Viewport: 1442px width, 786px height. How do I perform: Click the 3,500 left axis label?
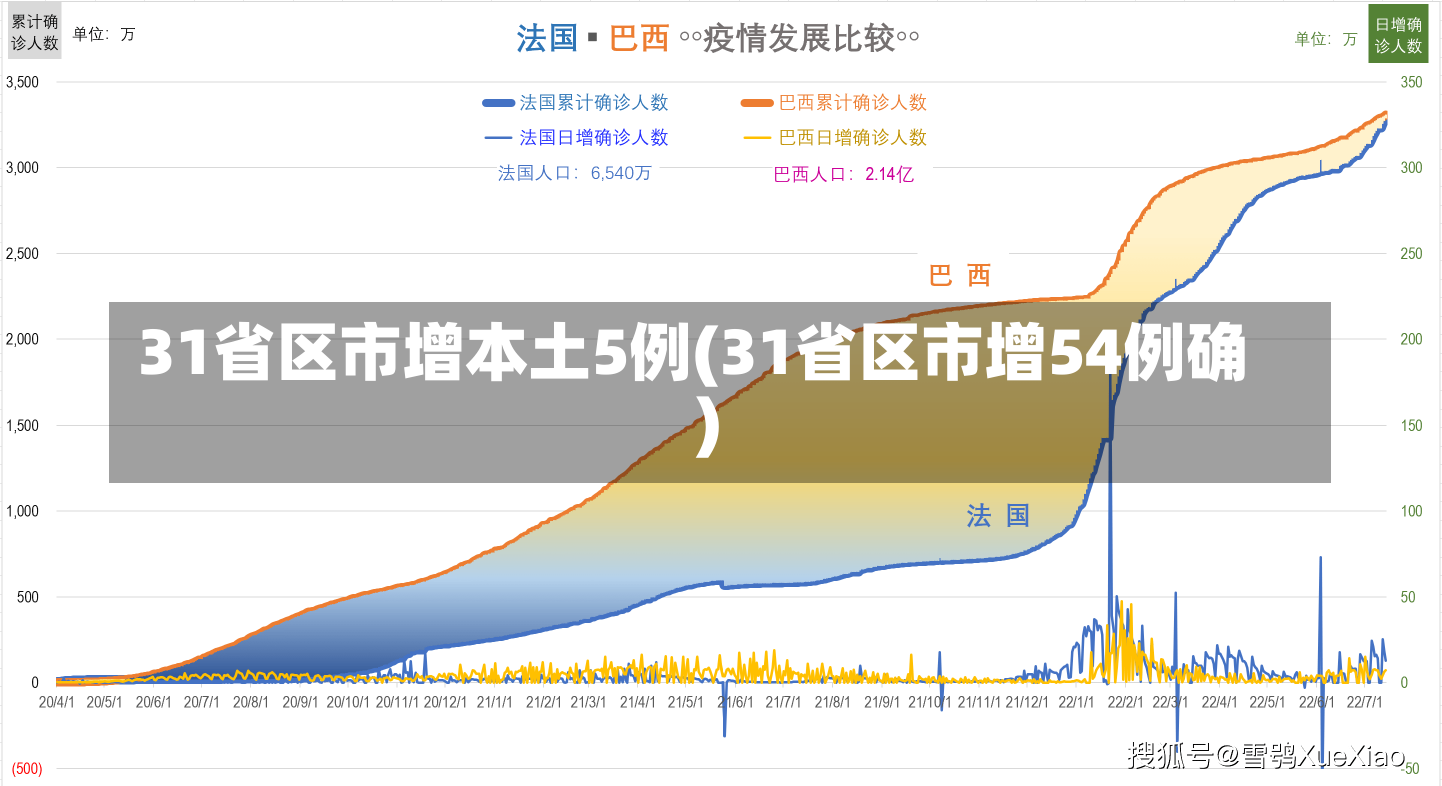[23, 82]
